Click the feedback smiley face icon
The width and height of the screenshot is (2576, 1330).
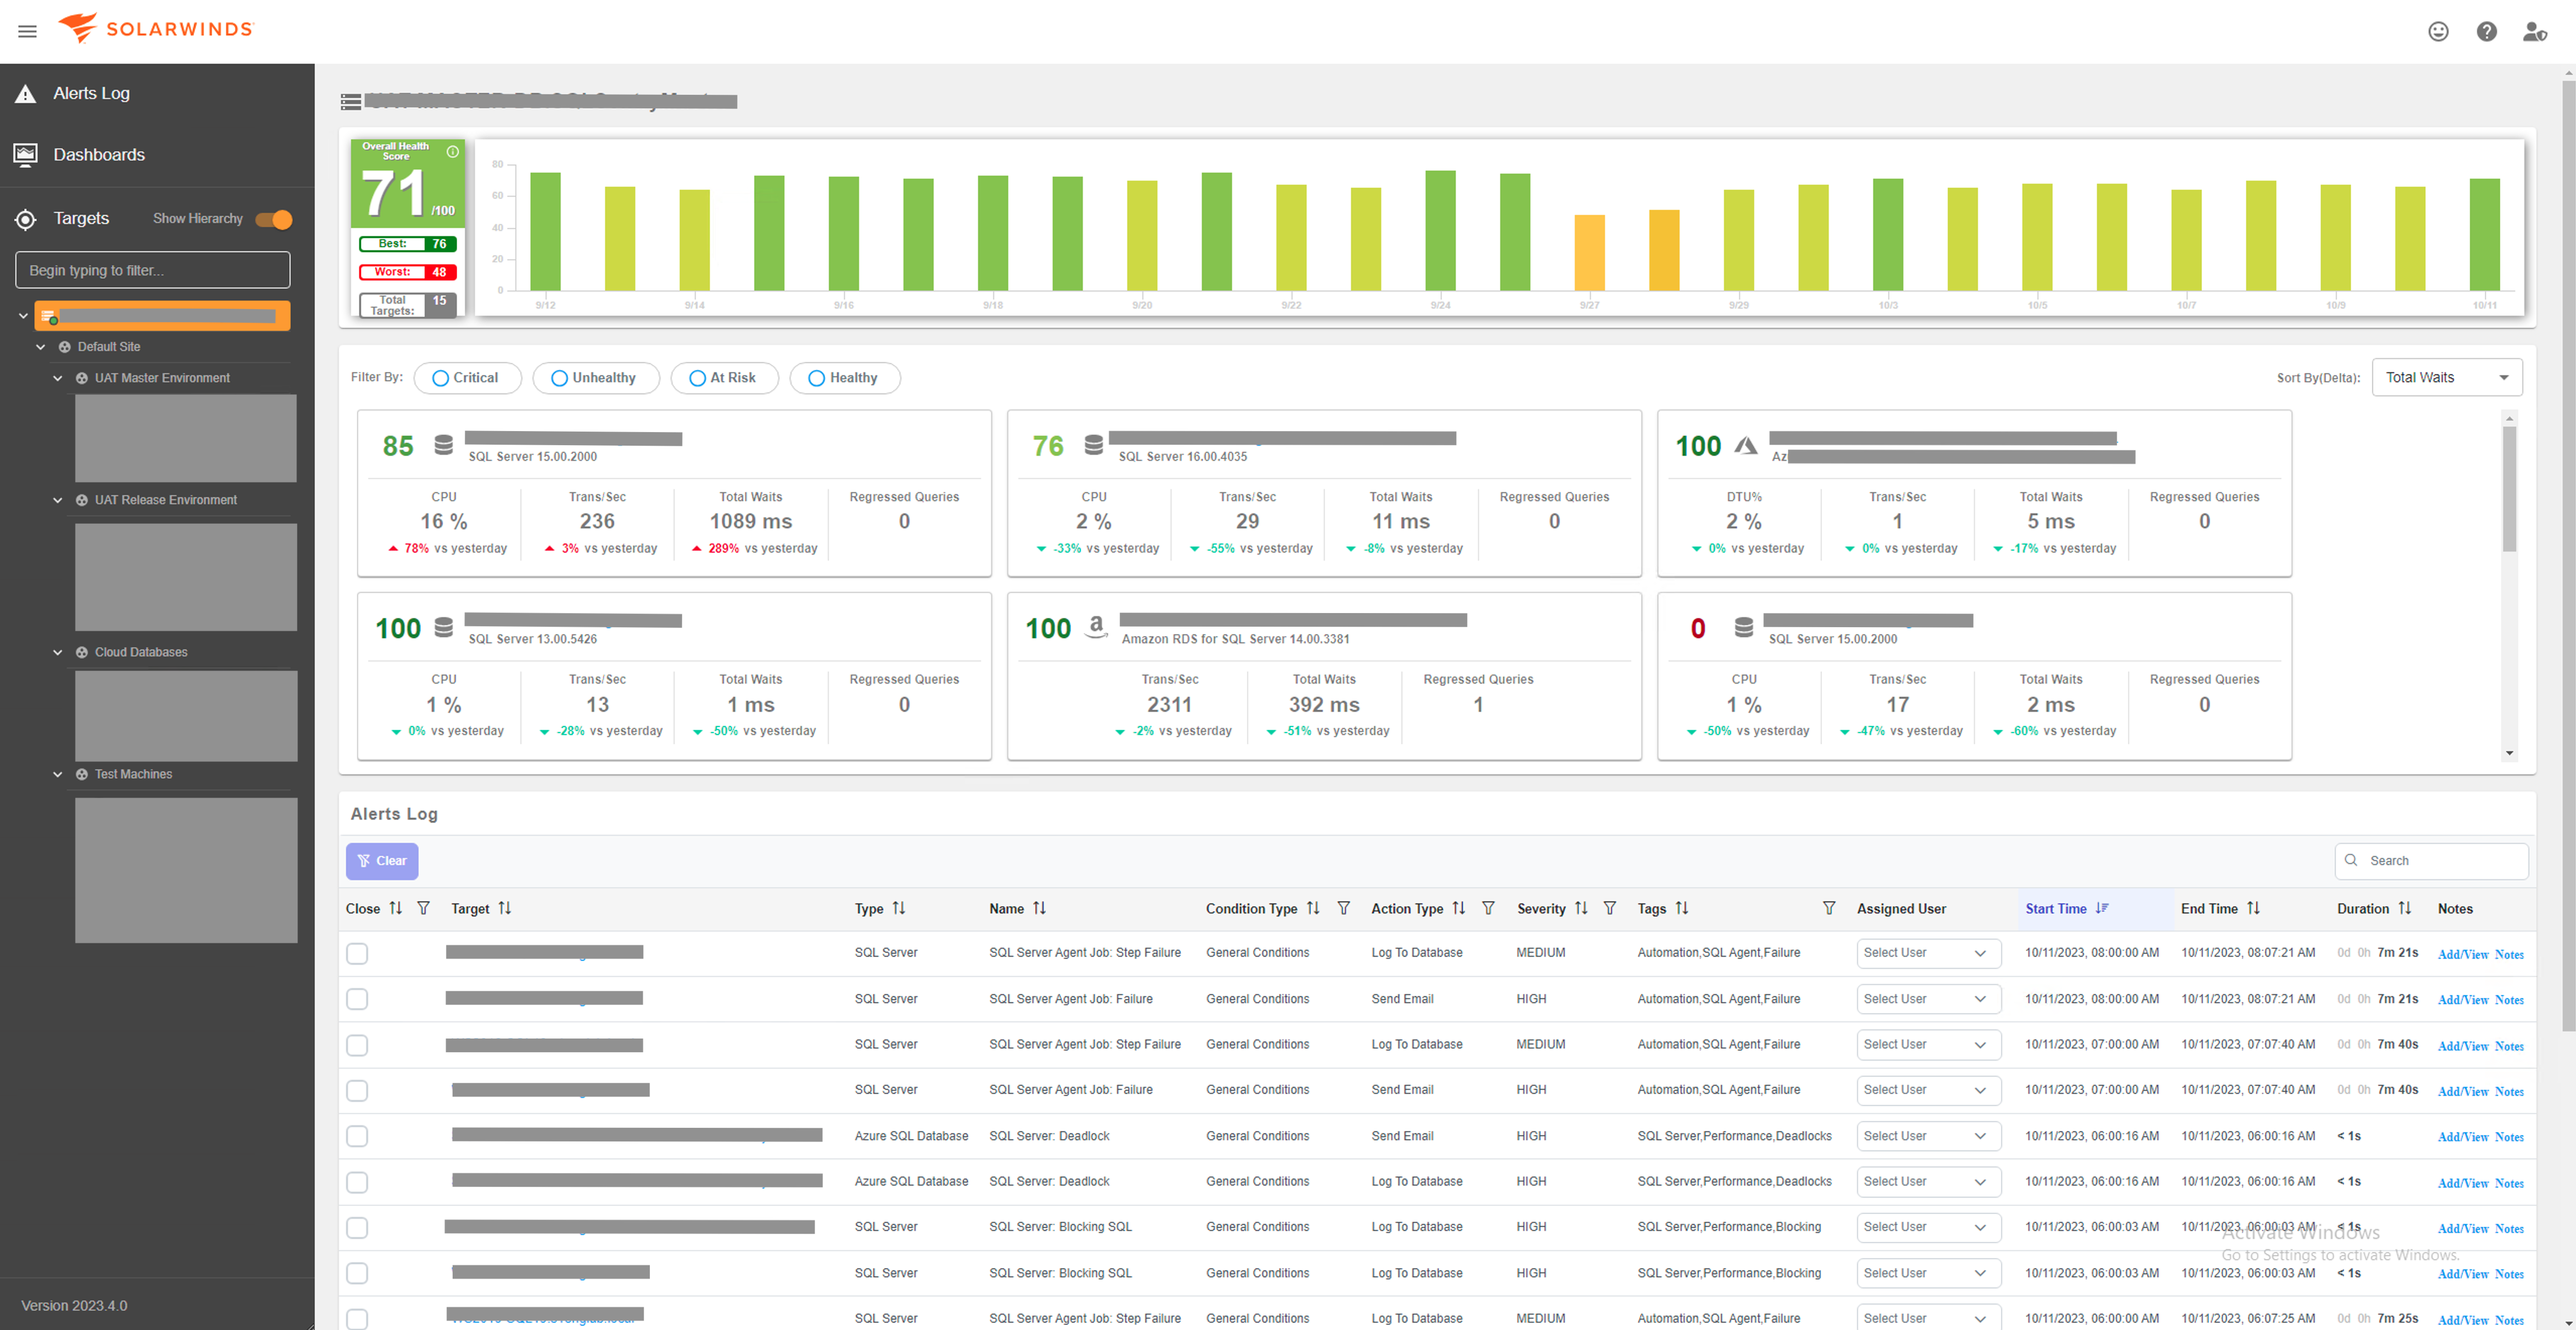coord(2438,31)
